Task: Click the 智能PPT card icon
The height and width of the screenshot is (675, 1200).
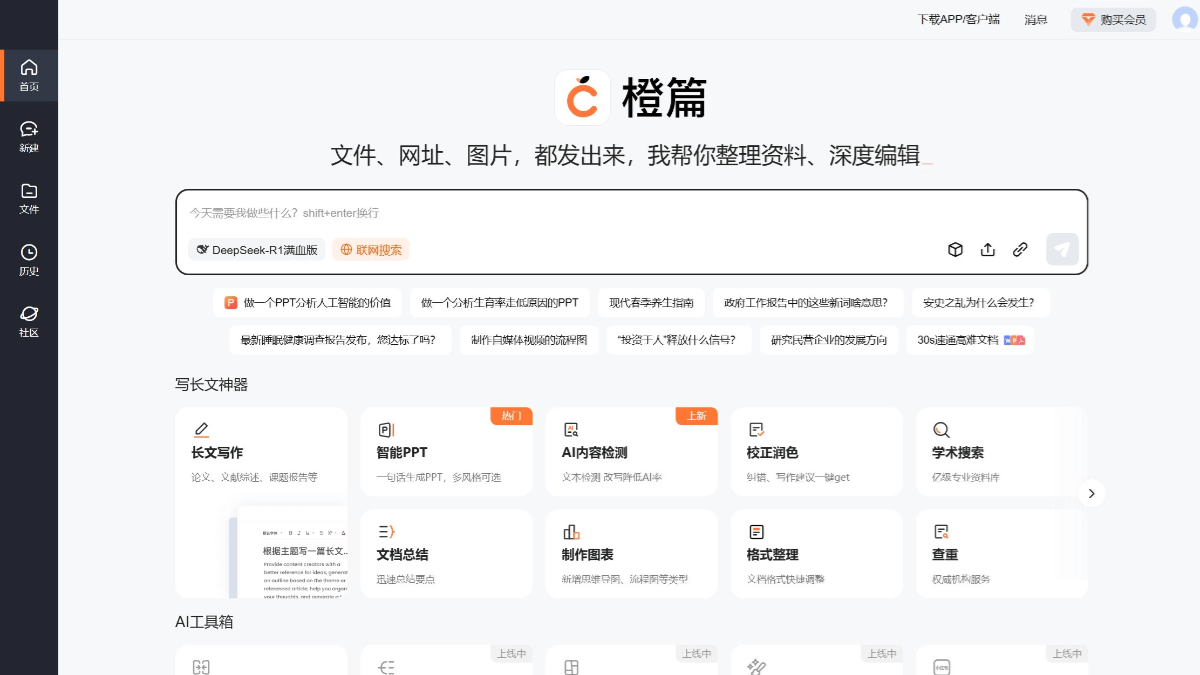Action: [x=386, y=430]
